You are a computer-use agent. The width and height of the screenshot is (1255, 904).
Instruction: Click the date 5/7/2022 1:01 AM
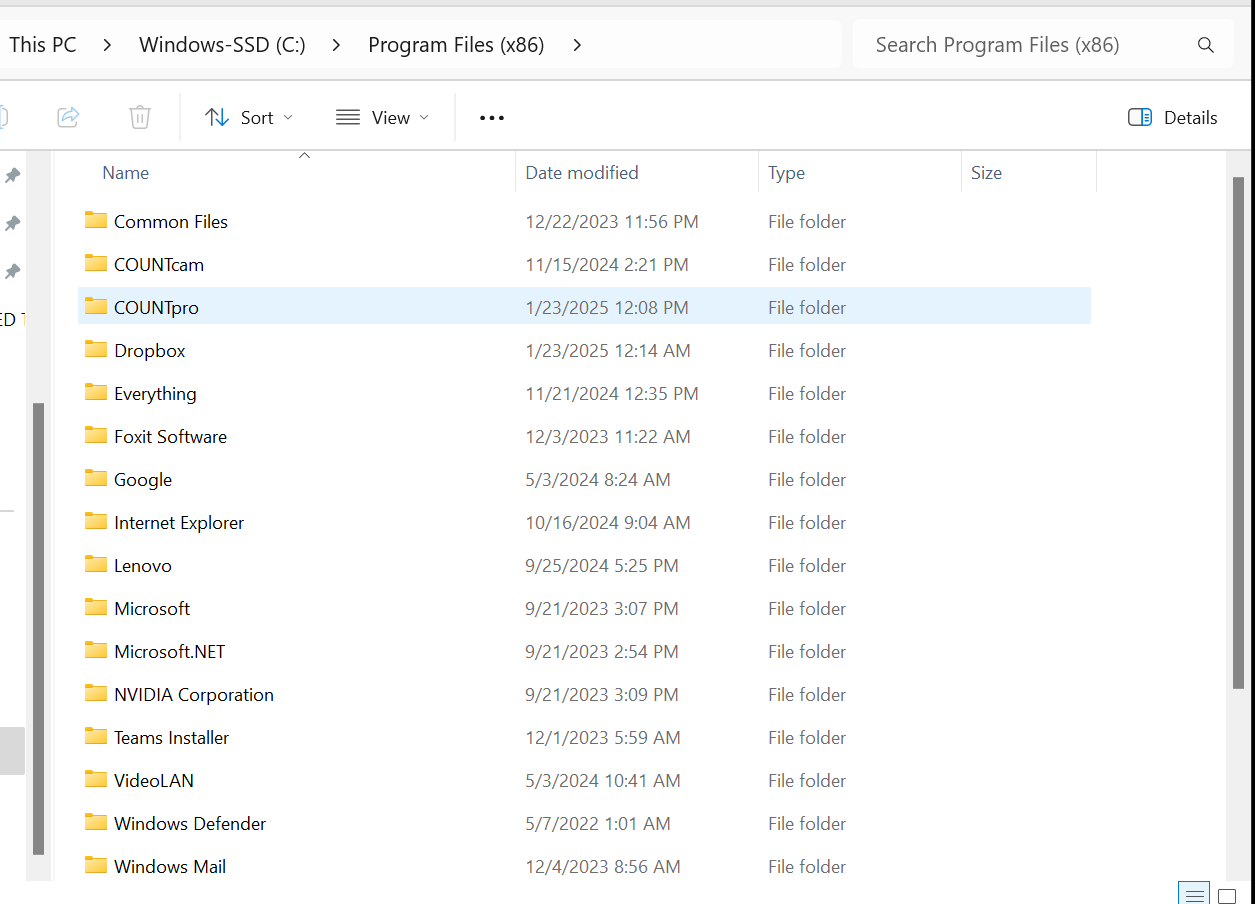(598, 823)
